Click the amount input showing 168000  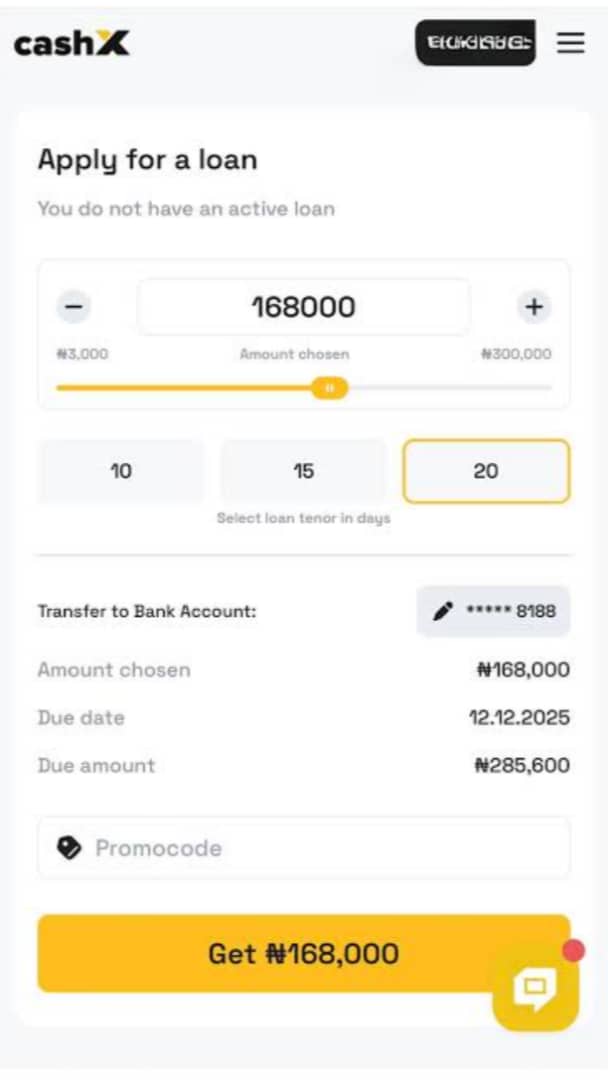[304, 307]
